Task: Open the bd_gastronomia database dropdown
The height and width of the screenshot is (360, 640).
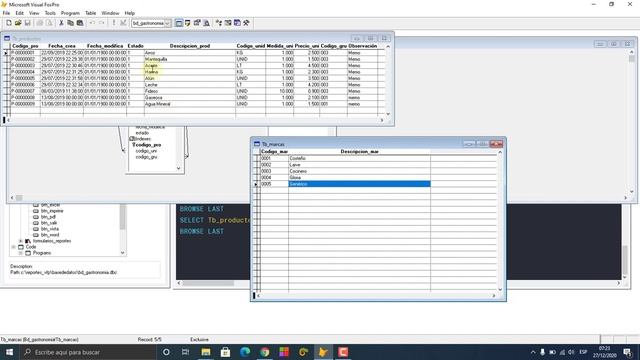Action: [x=167, y=23]
